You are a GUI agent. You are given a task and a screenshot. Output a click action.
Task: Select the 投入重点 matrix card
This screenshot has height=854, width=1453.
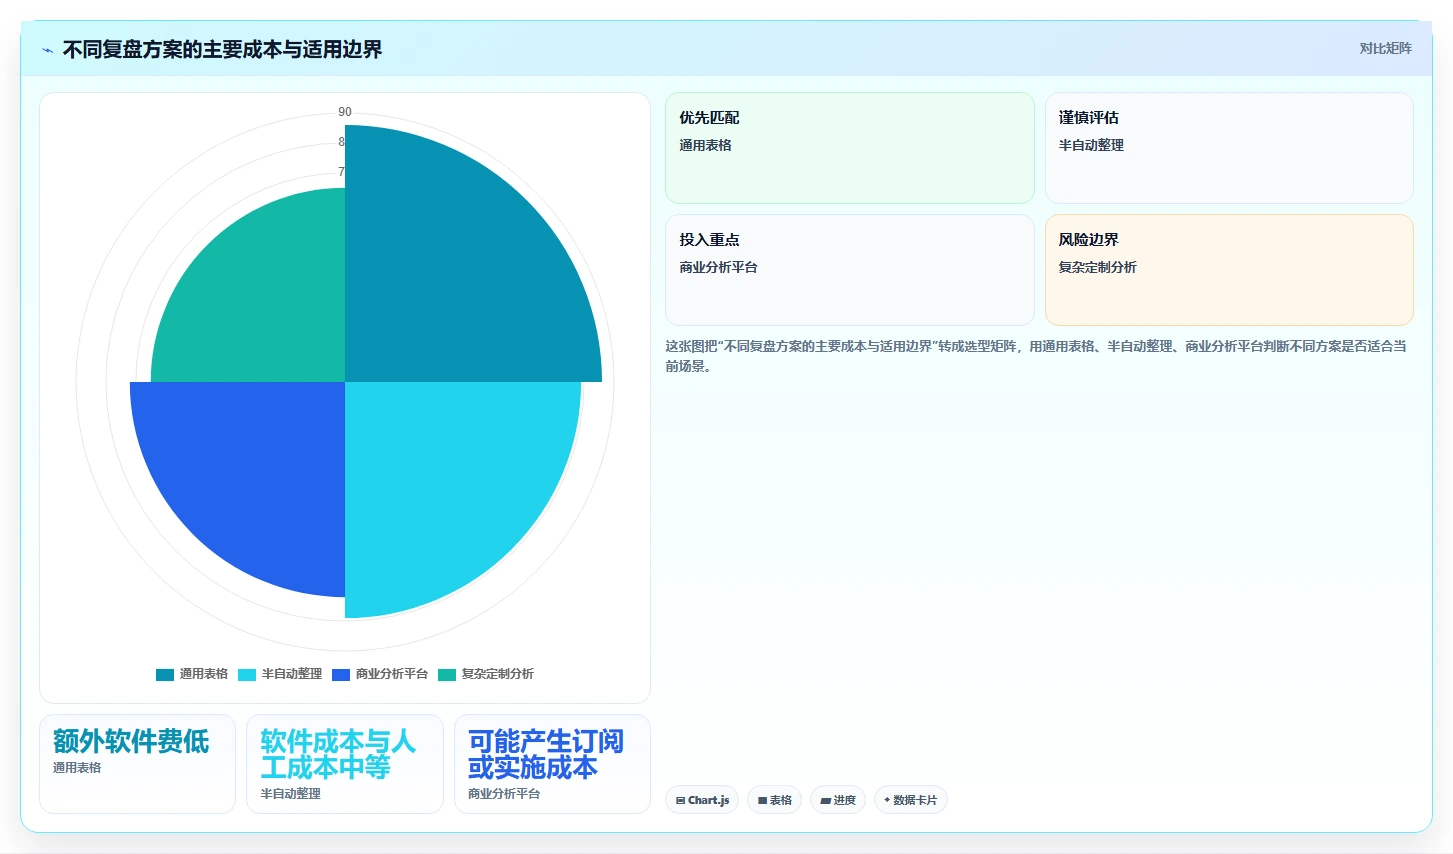[850, 270]
